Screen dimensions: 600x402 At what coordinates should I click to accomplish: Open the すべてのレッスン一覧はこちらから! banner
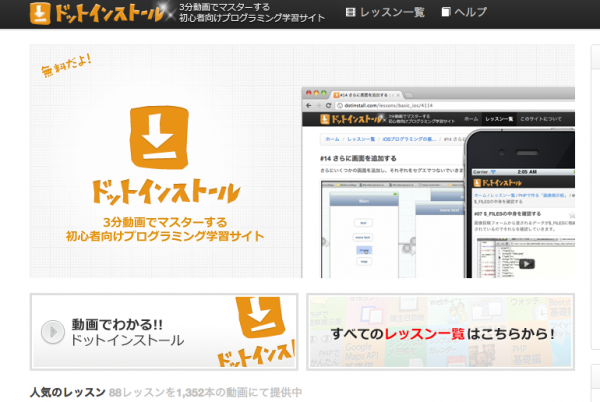click(440, 332)
